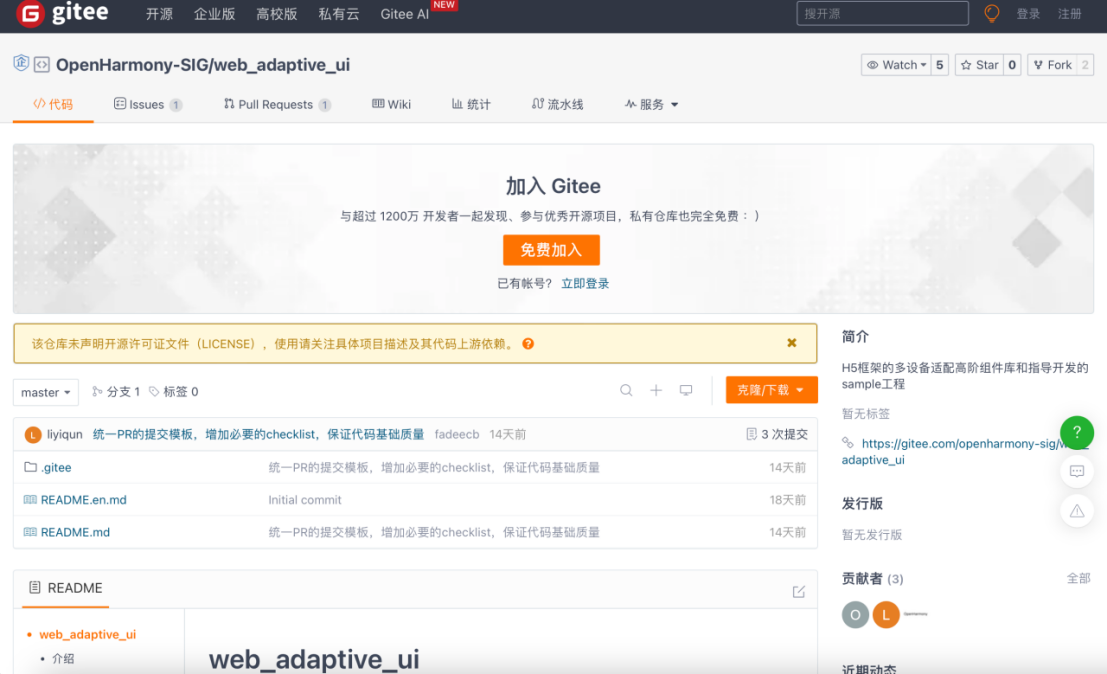Open the OpenHarmony-SIG/web_adaptive_ui repository title
This screenshot has height=674, width=1107.
point(203,65)
